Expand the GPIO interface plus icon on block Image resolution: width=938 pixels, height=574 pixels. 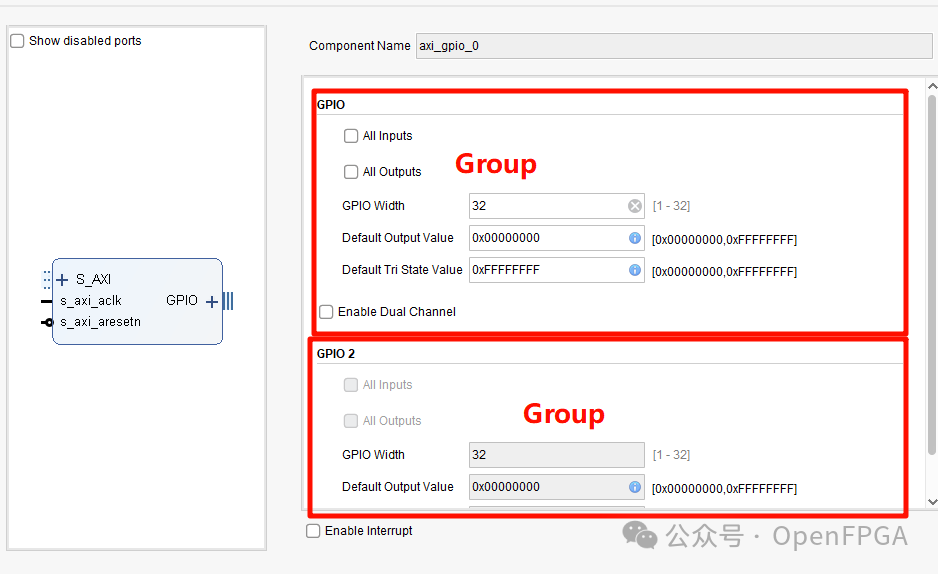coord(212,301)
